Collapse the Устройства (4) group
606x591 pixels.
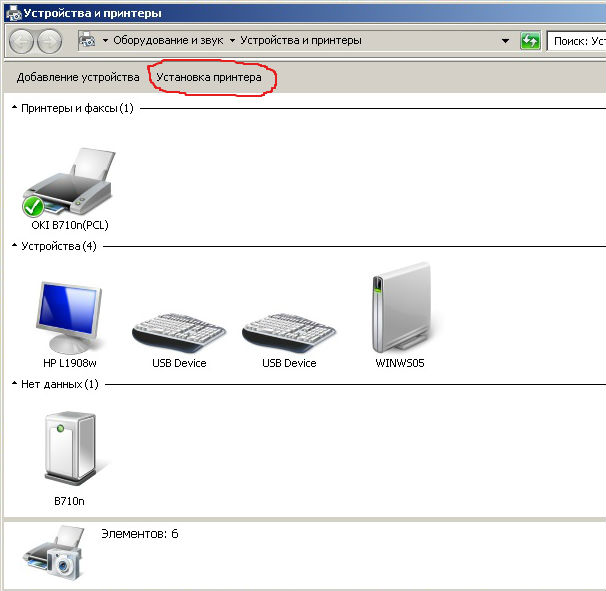point(14,246)
